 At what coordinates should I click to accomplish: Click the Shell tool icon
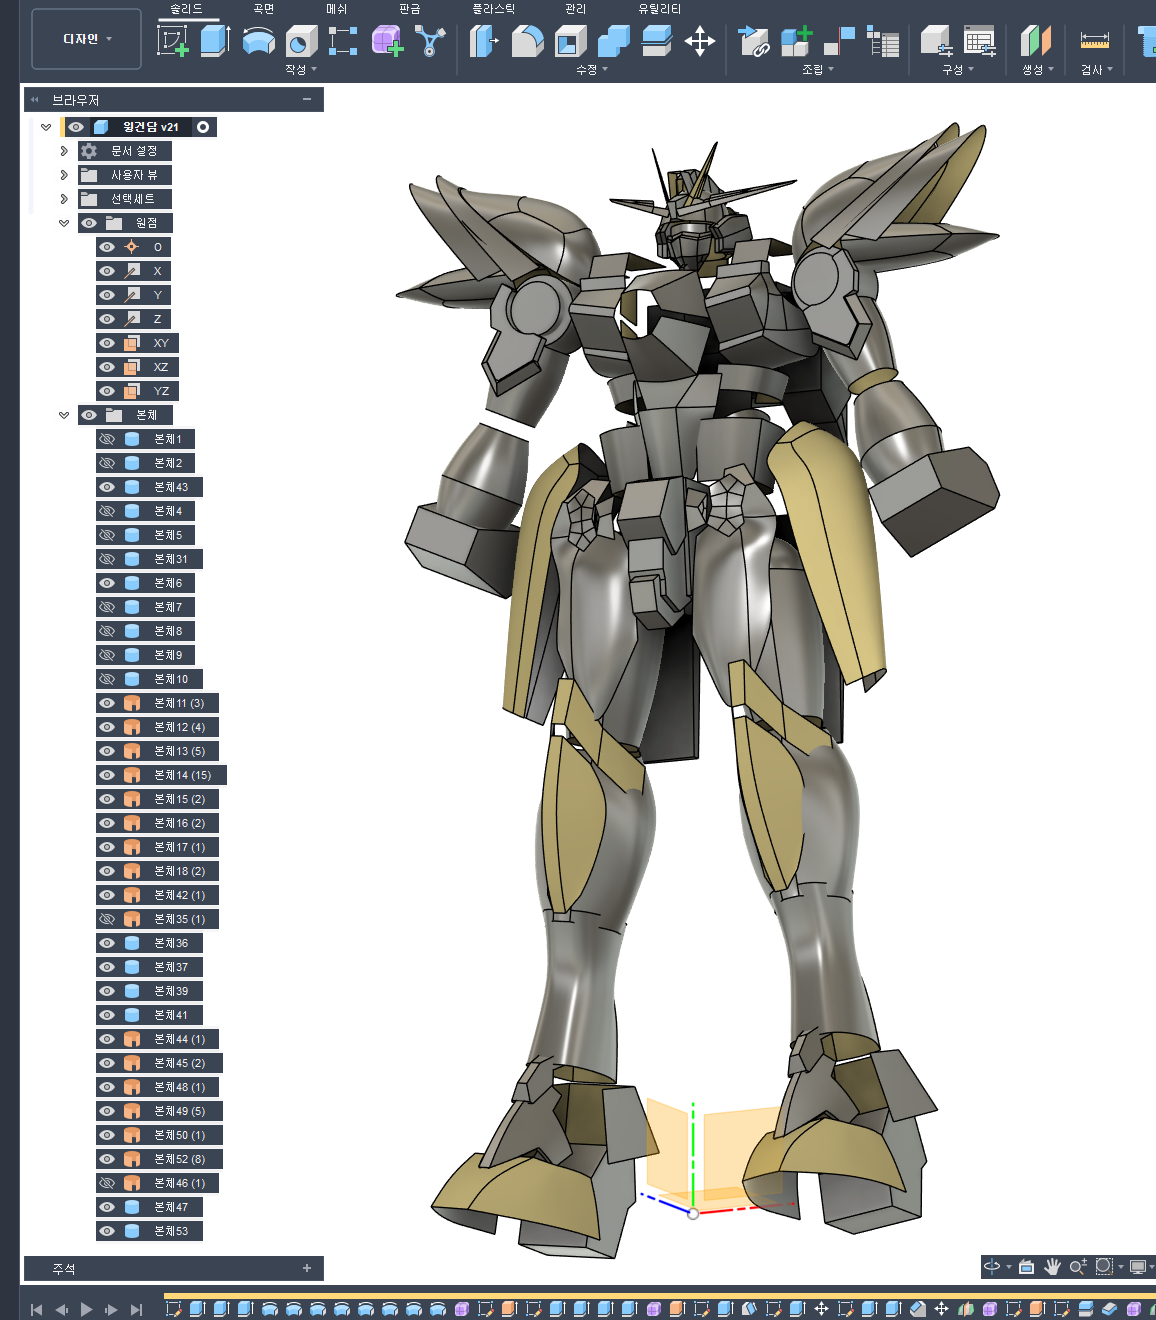pyautogui.click(x=570, y=41)
